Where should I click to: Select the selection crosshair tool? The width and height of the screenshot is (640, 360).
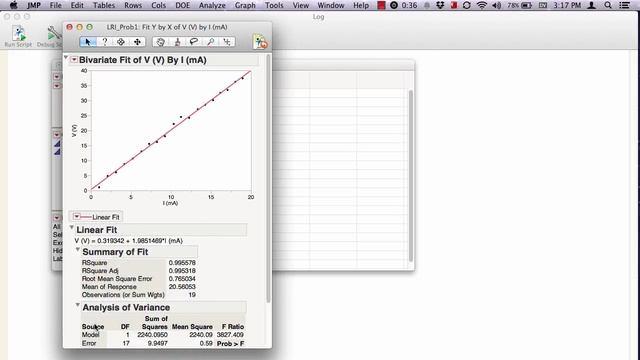(121, 42)
